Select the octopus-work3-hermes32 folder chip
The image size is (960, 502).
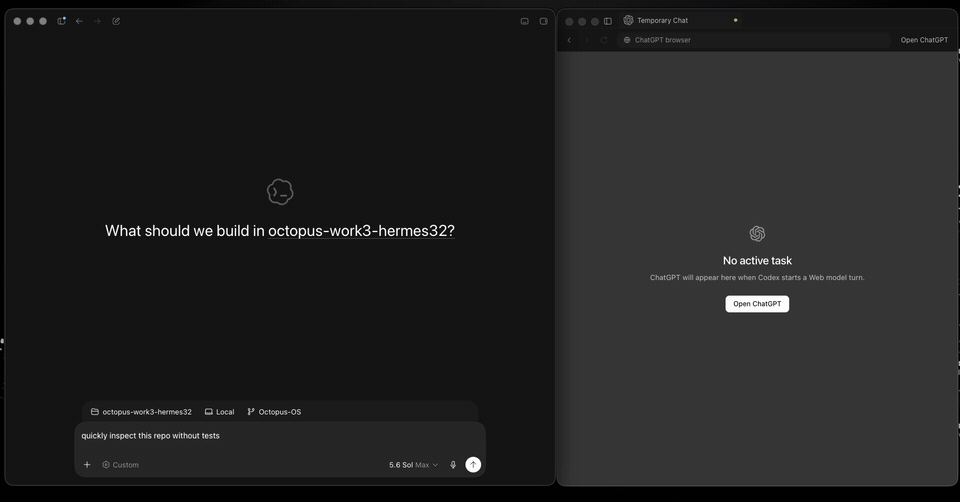(x=141, y=412)
